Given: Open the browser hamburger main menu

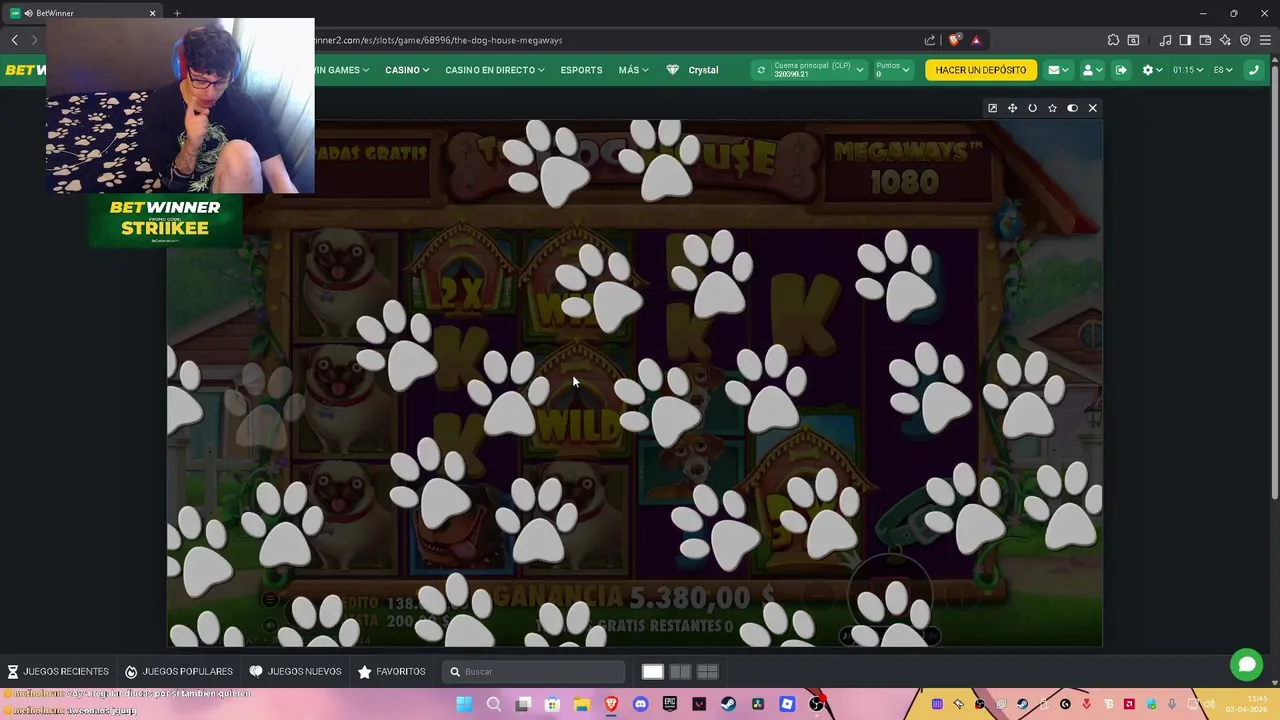Looking at the screenshot, I should [1265, 40].
